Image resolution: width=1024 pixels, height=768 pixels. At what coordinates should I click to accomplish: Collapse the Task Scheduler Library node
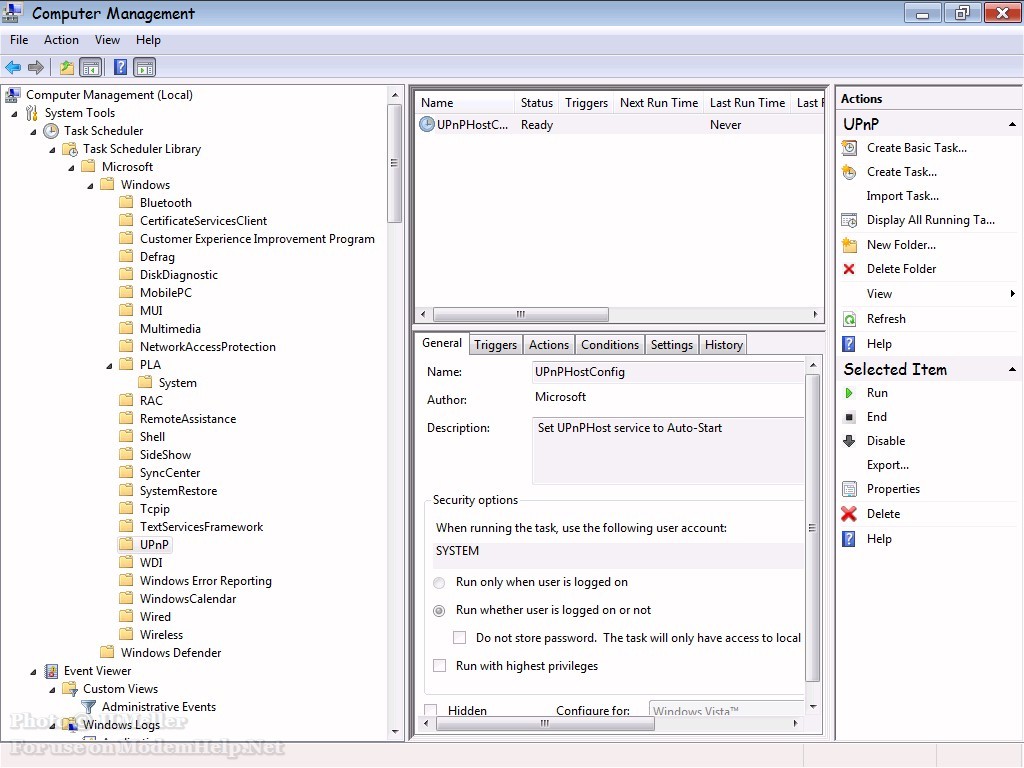tap(52, 150)
